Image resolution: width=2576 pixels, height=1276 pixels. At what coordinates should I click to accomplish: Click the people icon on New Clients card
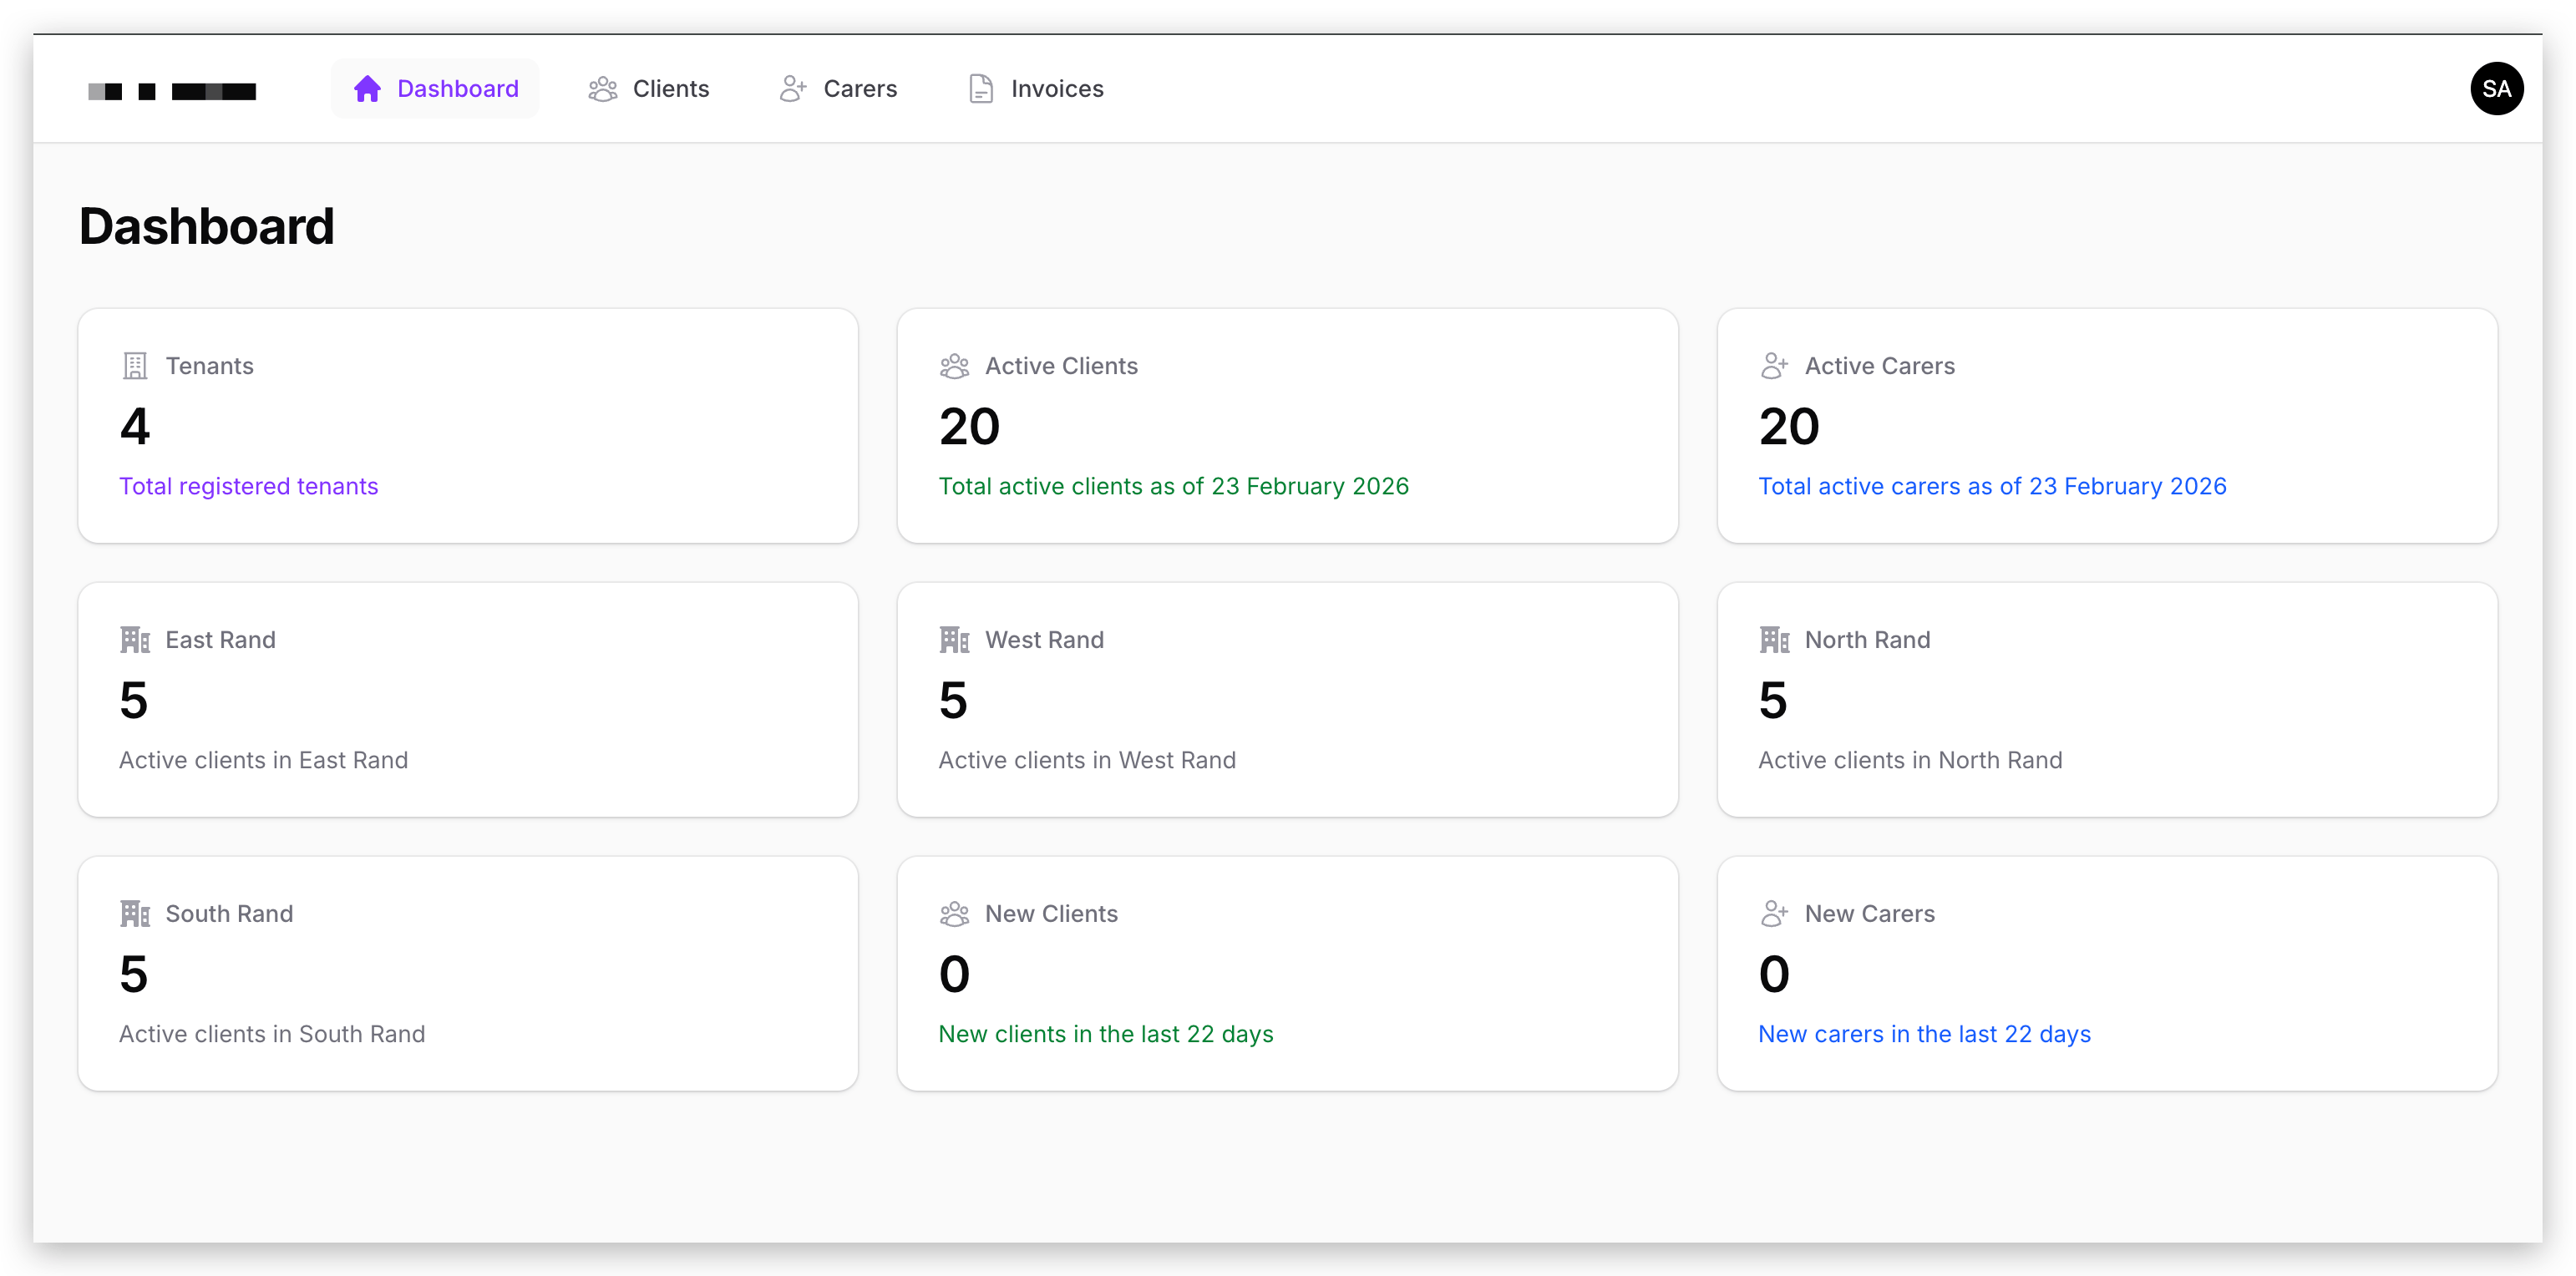pos(954,914)
